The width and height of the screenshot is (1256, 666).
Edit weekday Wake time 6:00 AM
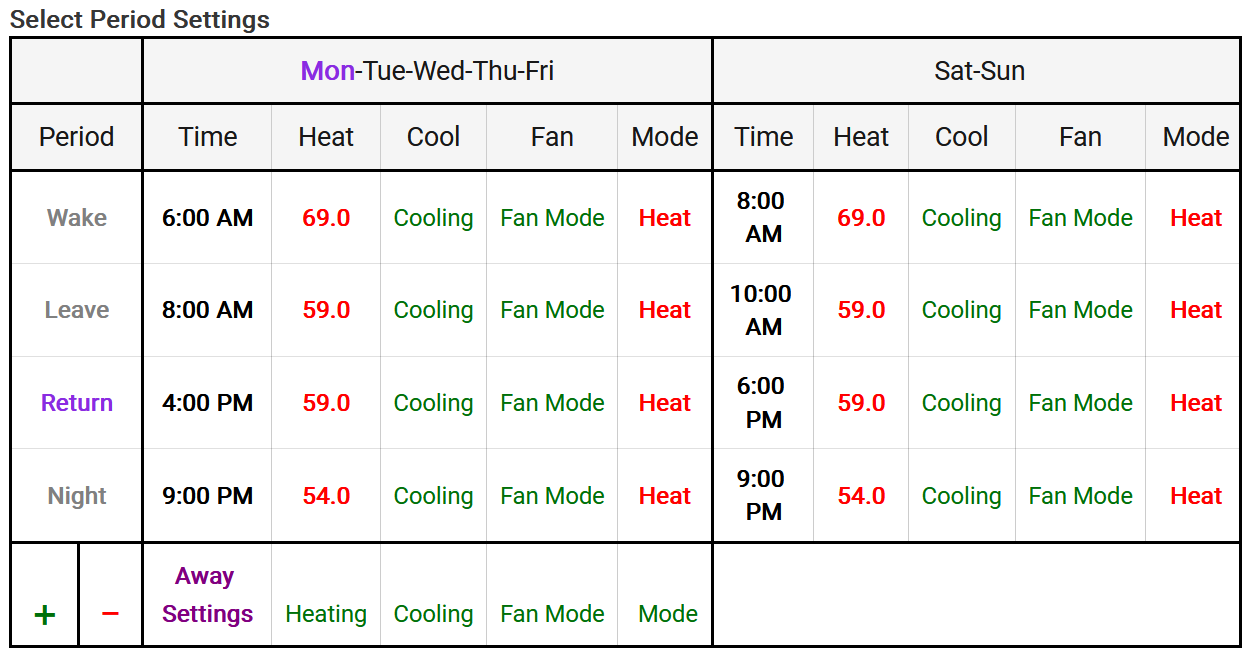(207, 218)
